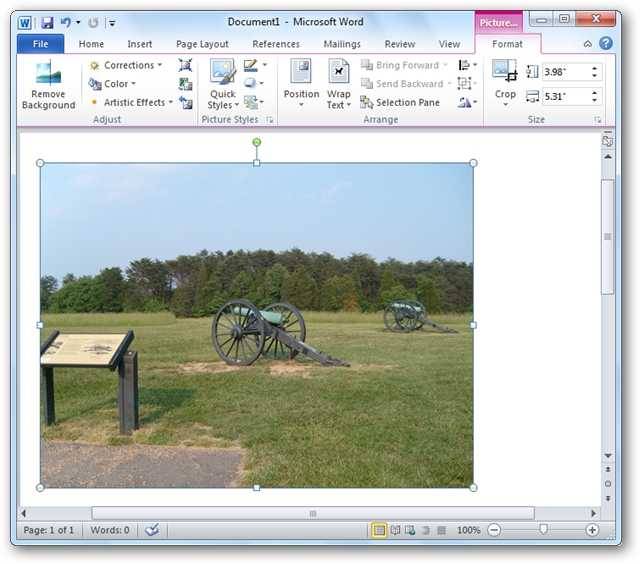Screen dimensions: 640x564
Task: Click the Position button
Action: point(301,84)
